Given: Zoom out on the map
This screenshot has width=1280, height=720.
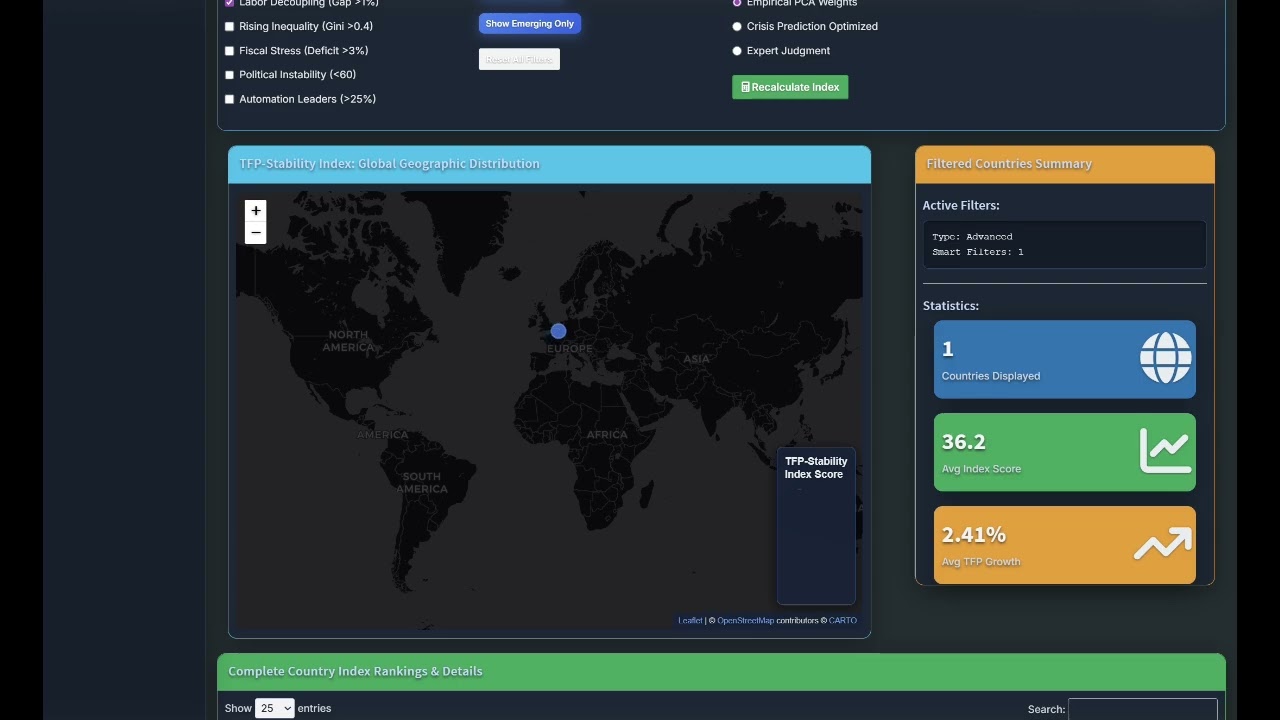Looking at the screenshot, I should click(x=256, y=233).
